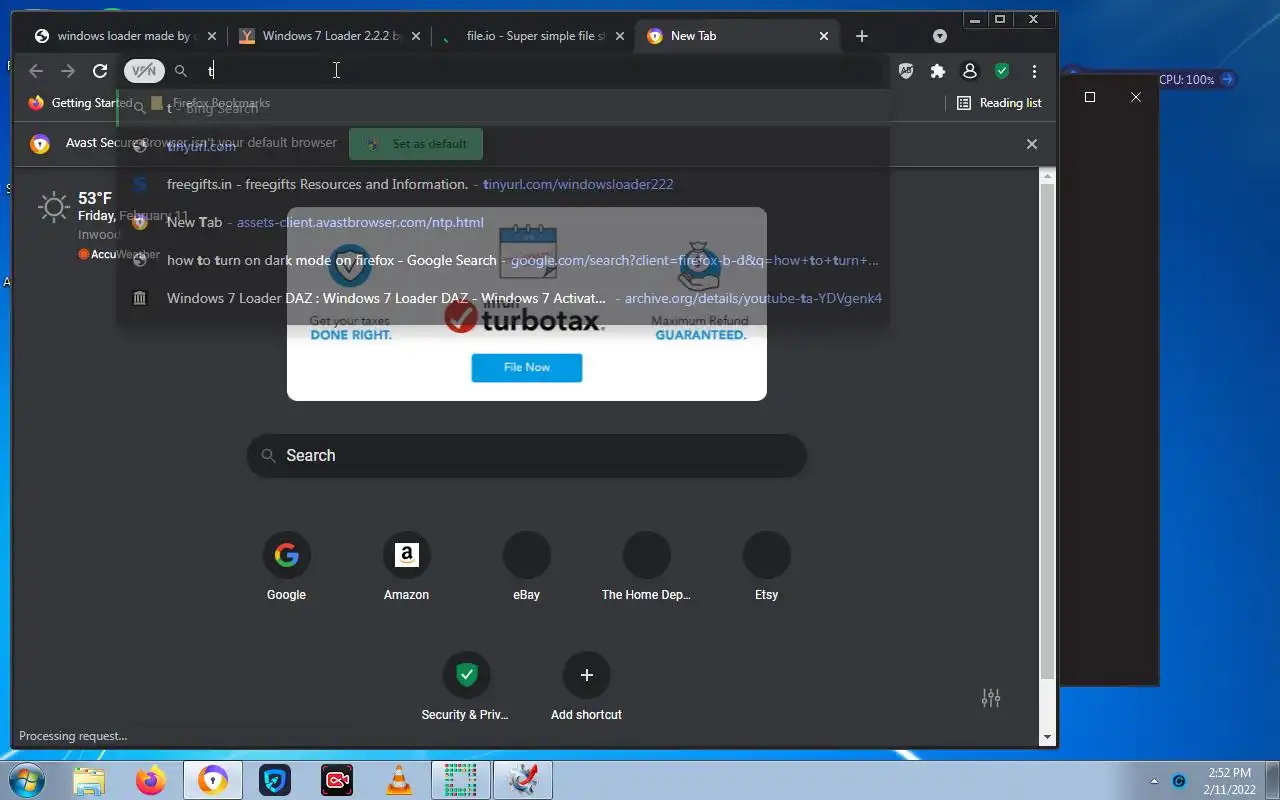Dismiss the default browser infobar
The width and height of the screenshot is (1280, 800).
pos(1032,144)
